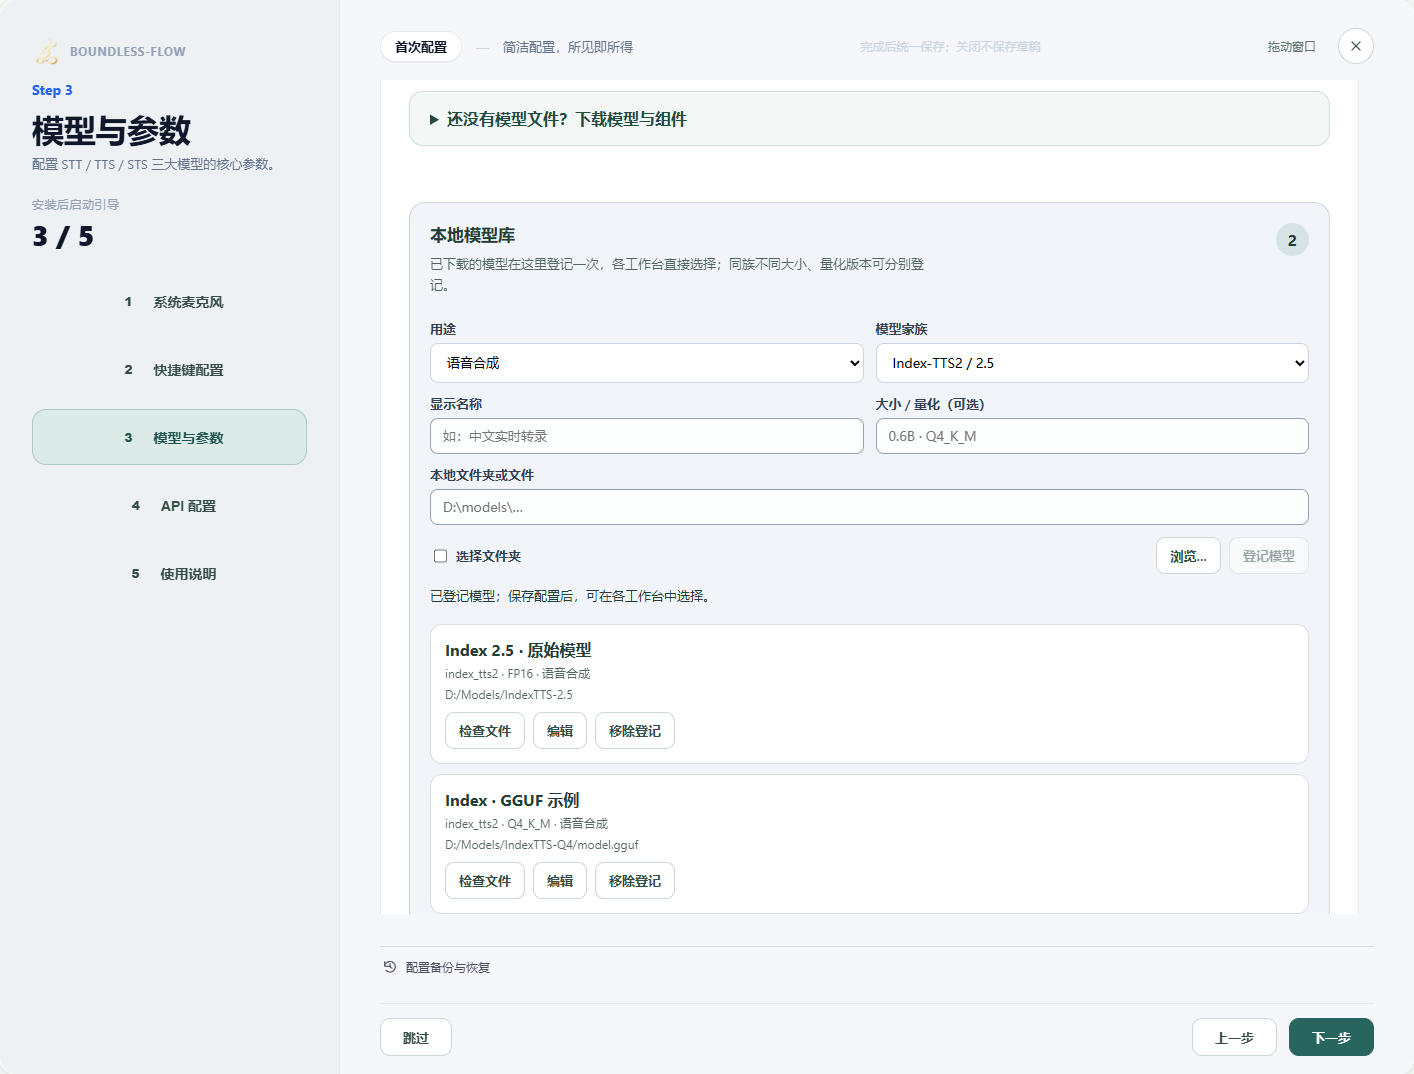Open the 模型家族 dropdown
This screenshot has width=1414, height=1074.
pos(1092,363)
